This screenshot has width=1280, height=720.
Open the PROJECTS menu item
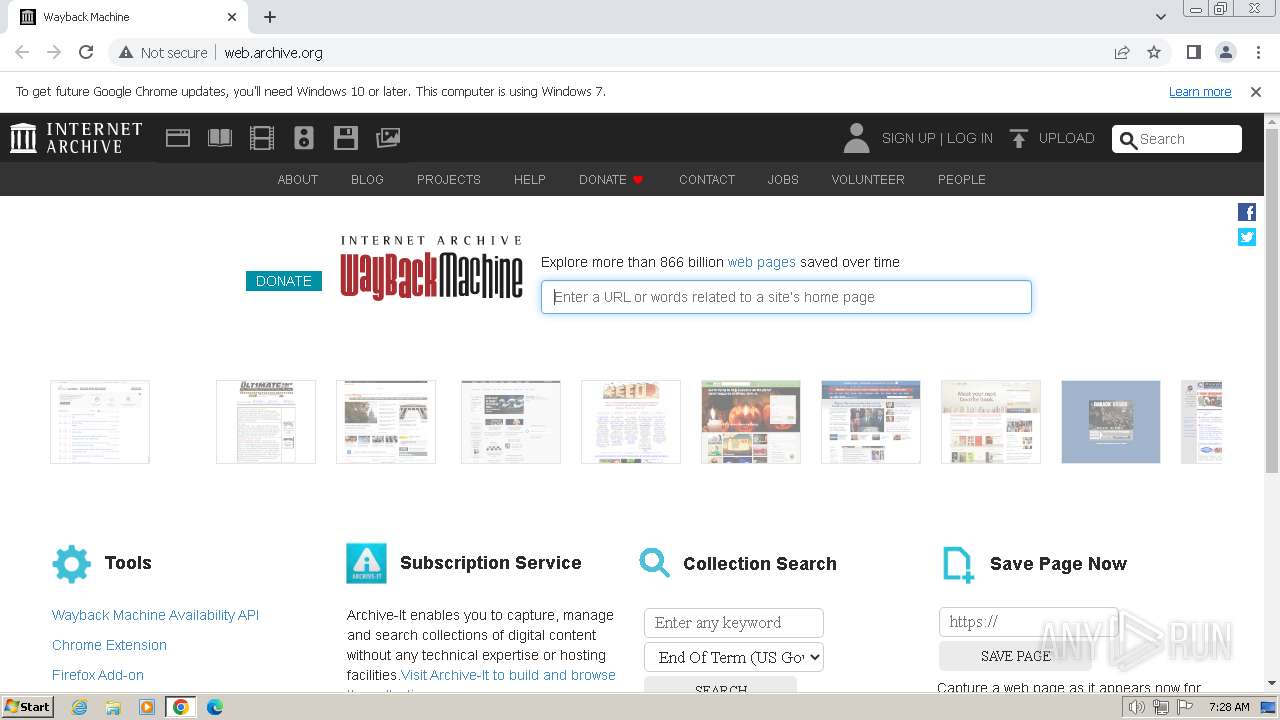[x=449, y=179]
